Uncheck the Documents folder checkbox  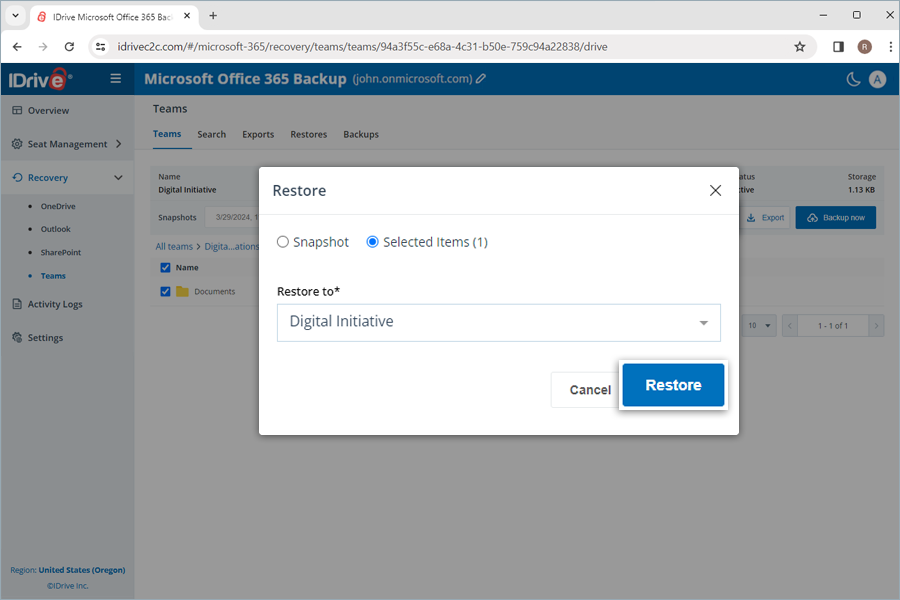coord(165,292)
